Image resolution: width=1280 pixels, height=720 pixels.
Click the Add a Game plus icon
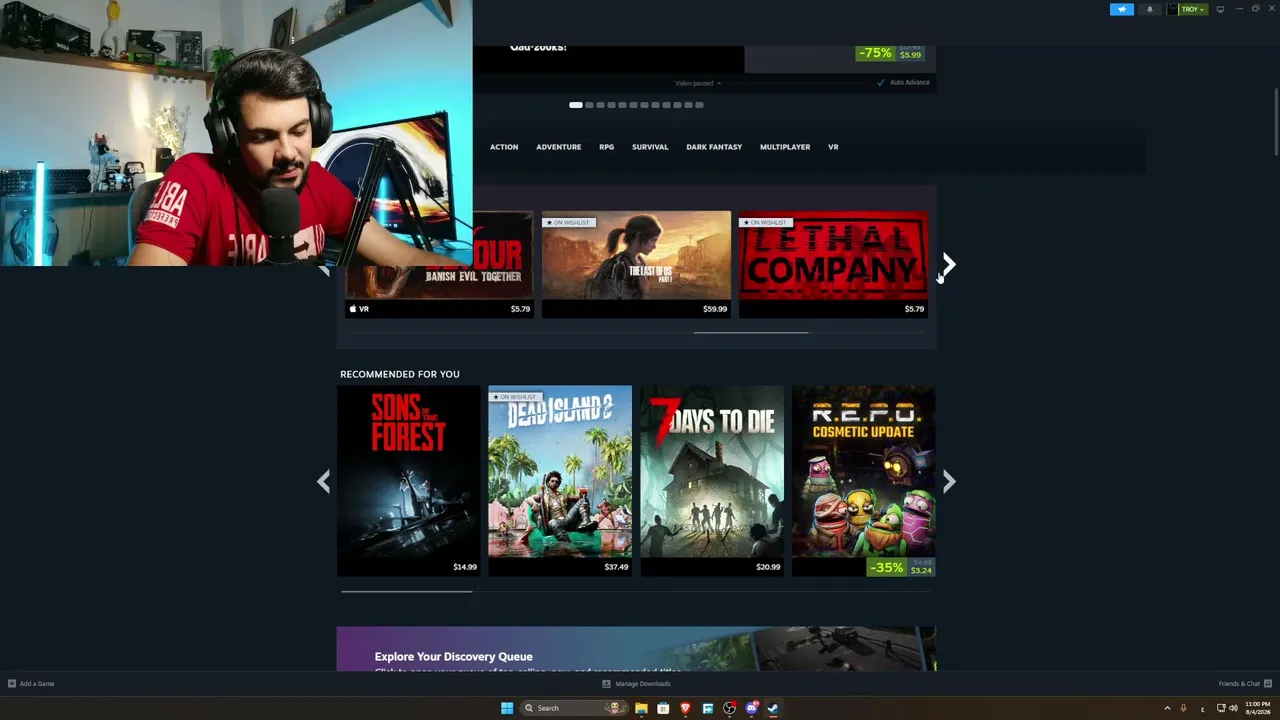(12, 684)
